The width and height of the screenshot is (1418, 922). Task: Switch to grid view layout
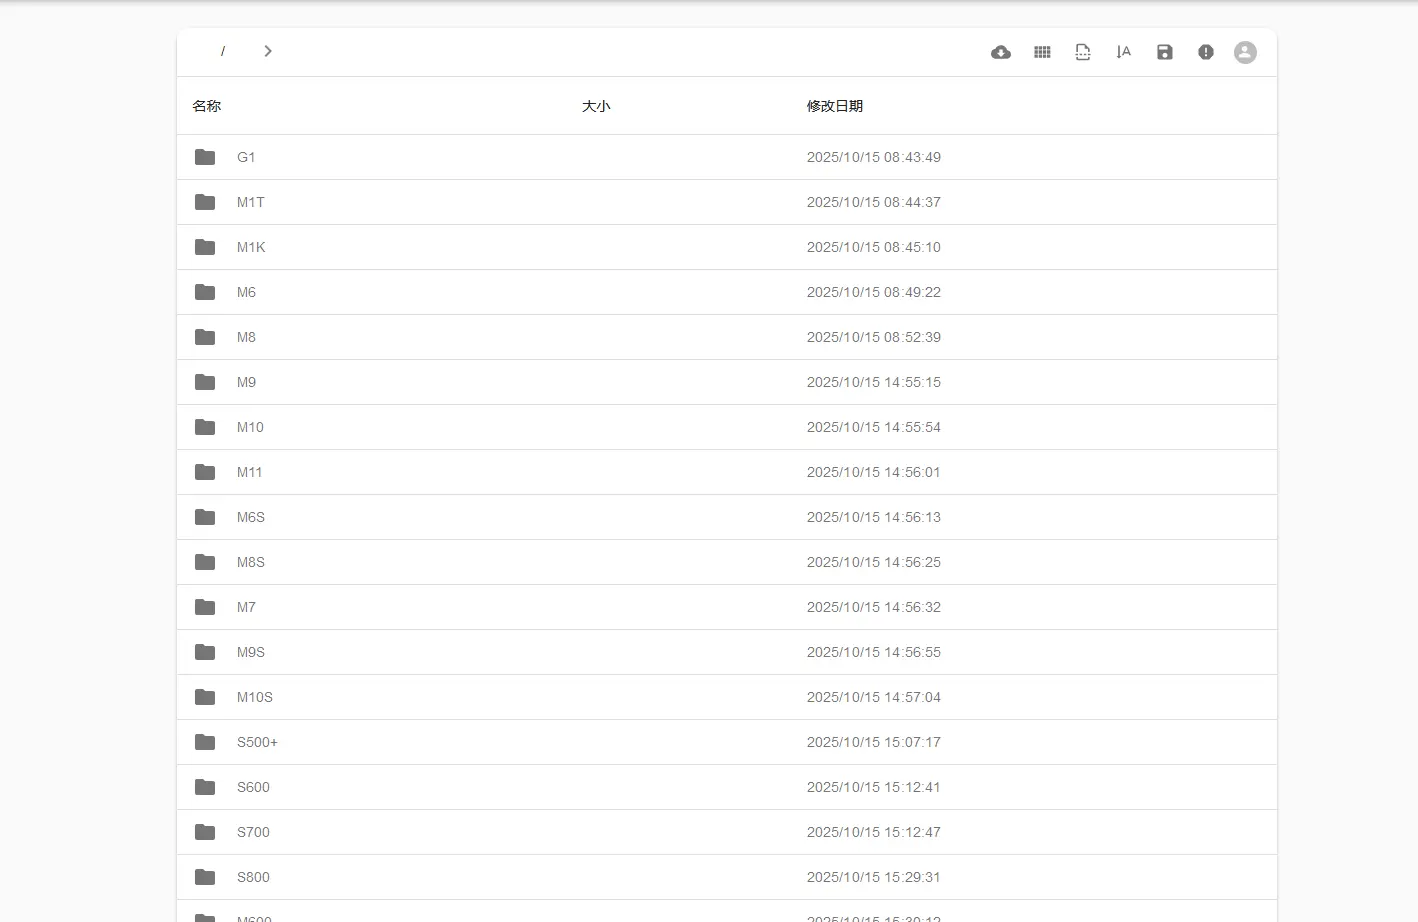tap(1042, 51)
